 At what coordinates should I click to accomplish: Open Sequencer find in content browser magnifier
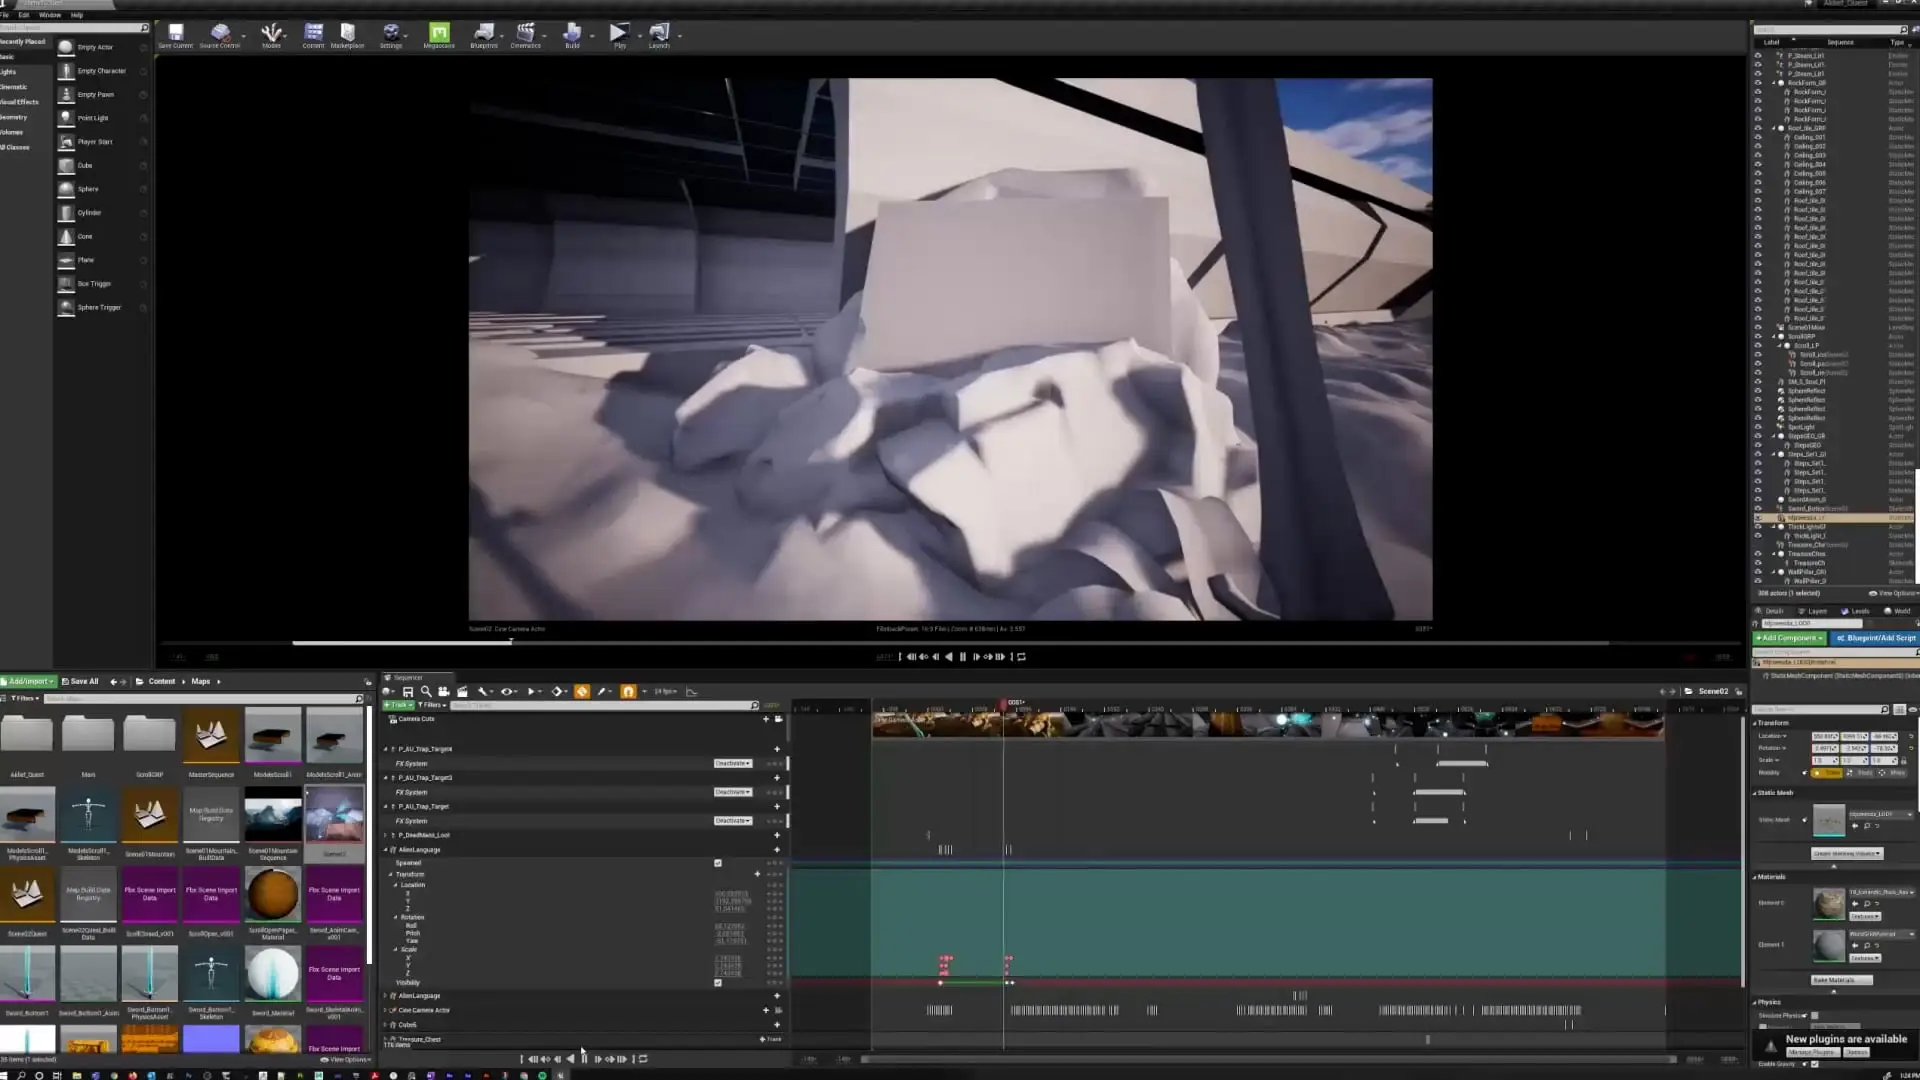[426, 692]
